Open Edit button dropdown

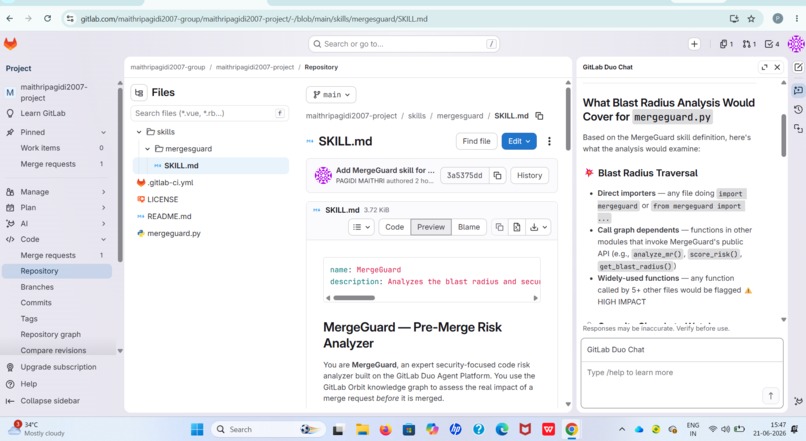coord(519,141)
